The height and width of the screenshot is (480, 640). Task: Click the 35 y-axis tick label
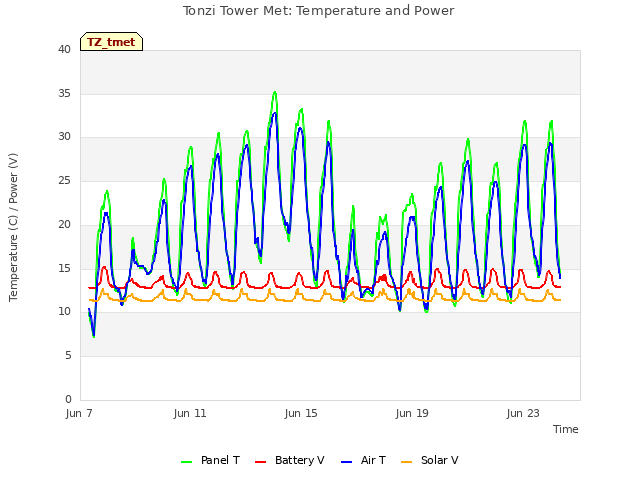click(64, 93)
